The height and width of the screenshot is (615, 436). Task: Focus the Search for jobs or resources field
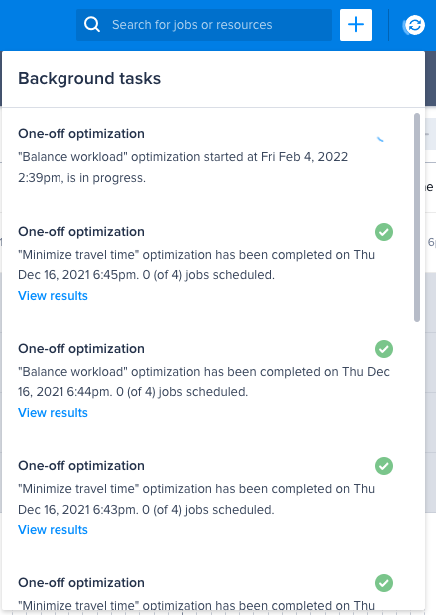click(204, 25)
